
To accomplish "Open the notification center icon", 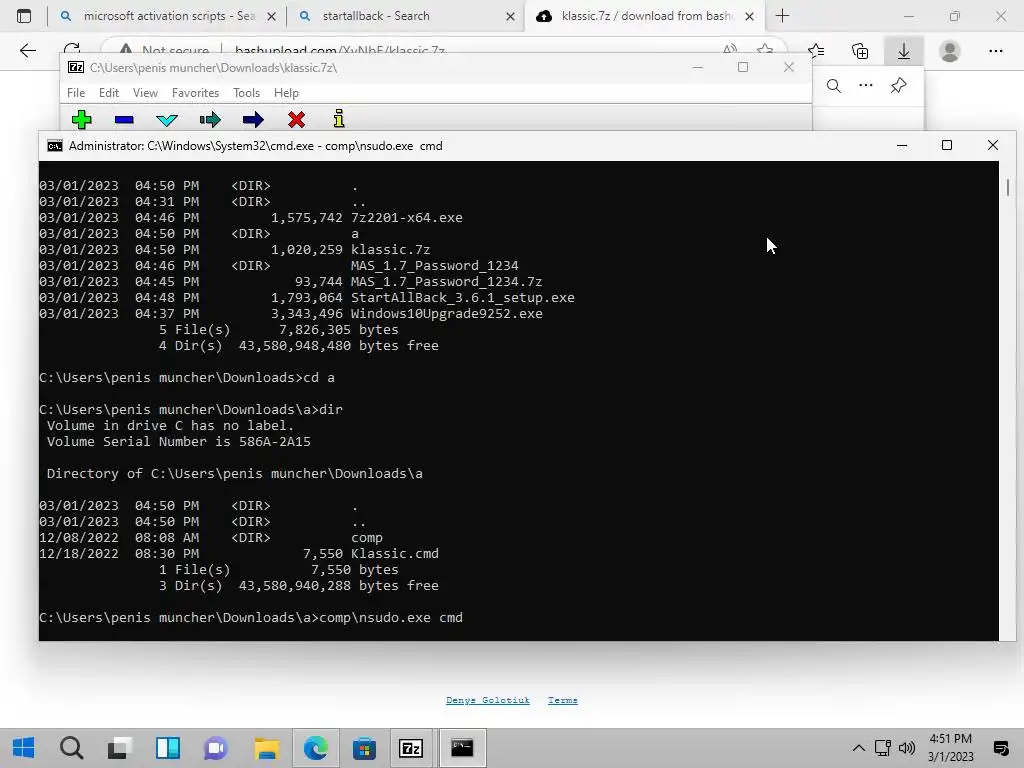I will point(1000,748).
